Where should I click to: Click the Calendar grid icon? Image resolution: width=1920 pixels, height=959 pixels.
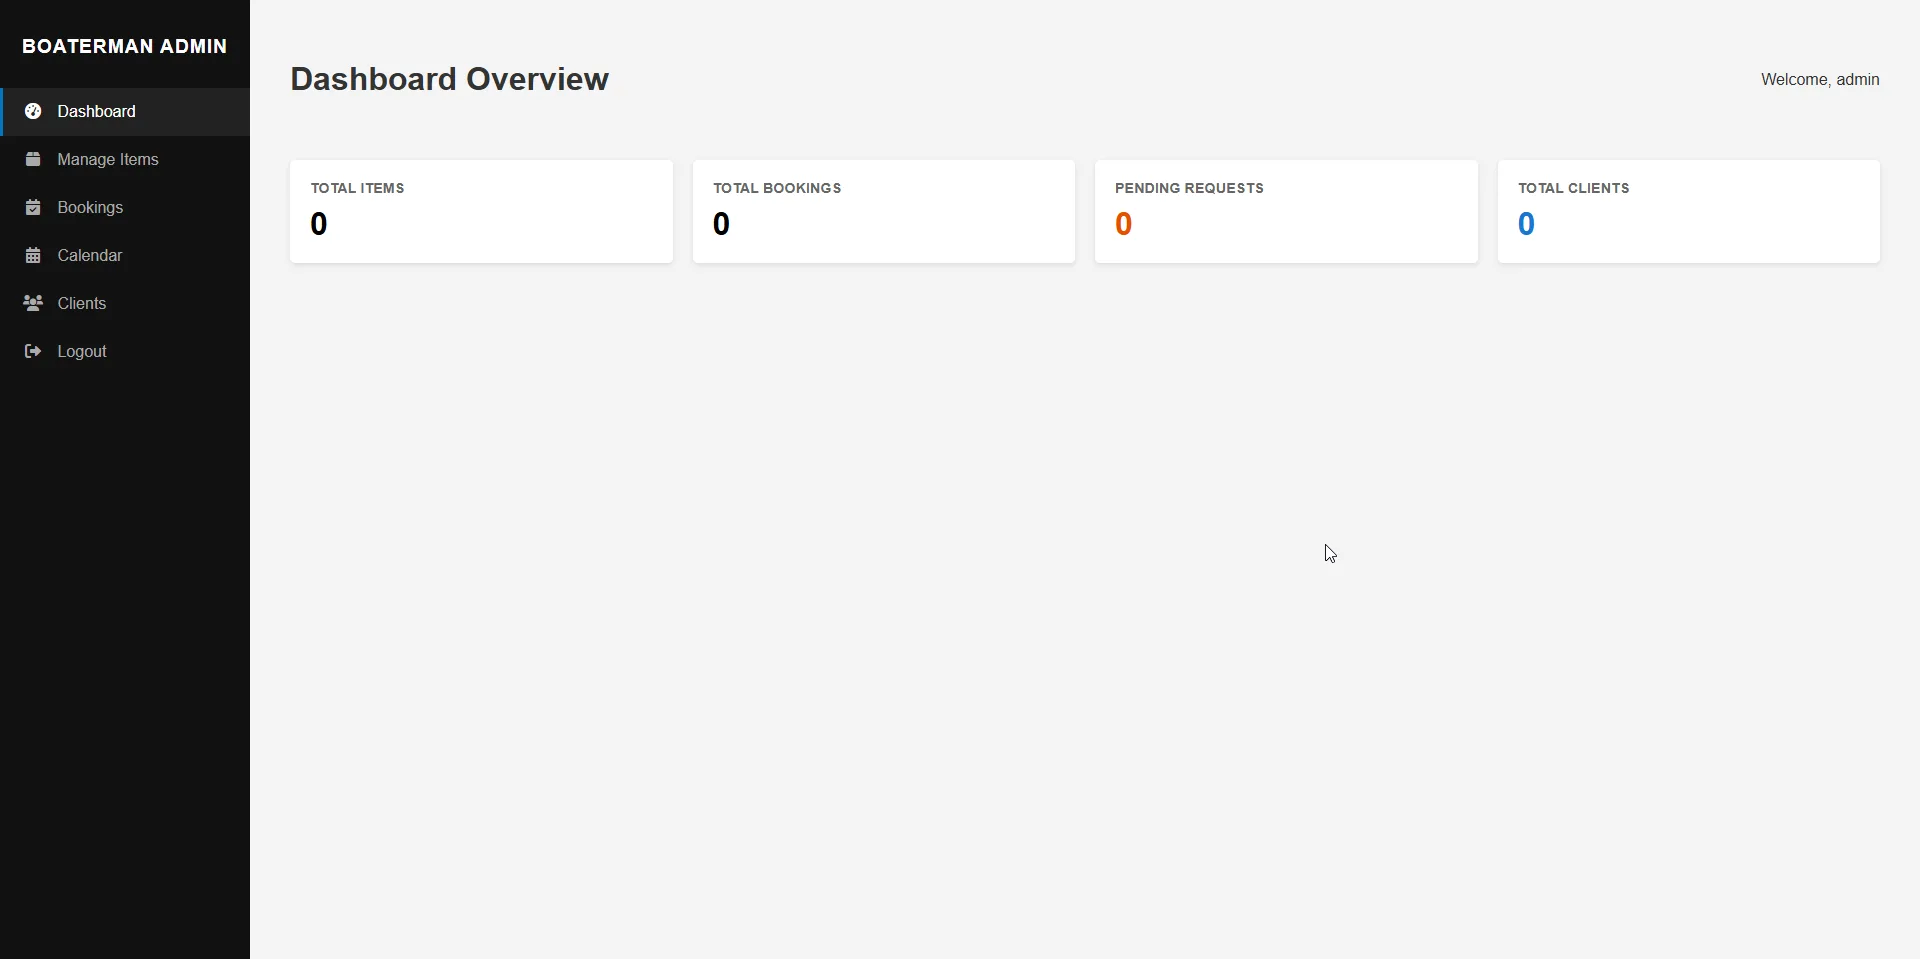point(33,255)
